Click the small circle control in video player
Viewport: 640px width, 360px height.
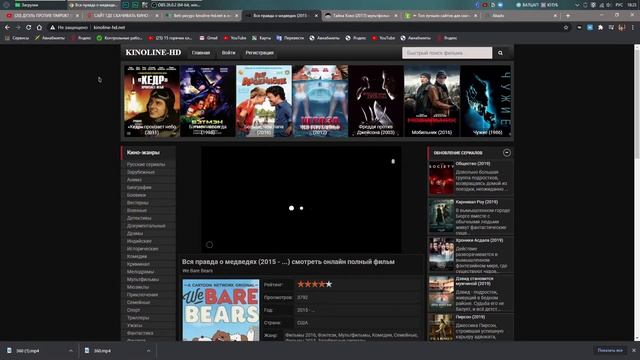(x=209, y=244)
